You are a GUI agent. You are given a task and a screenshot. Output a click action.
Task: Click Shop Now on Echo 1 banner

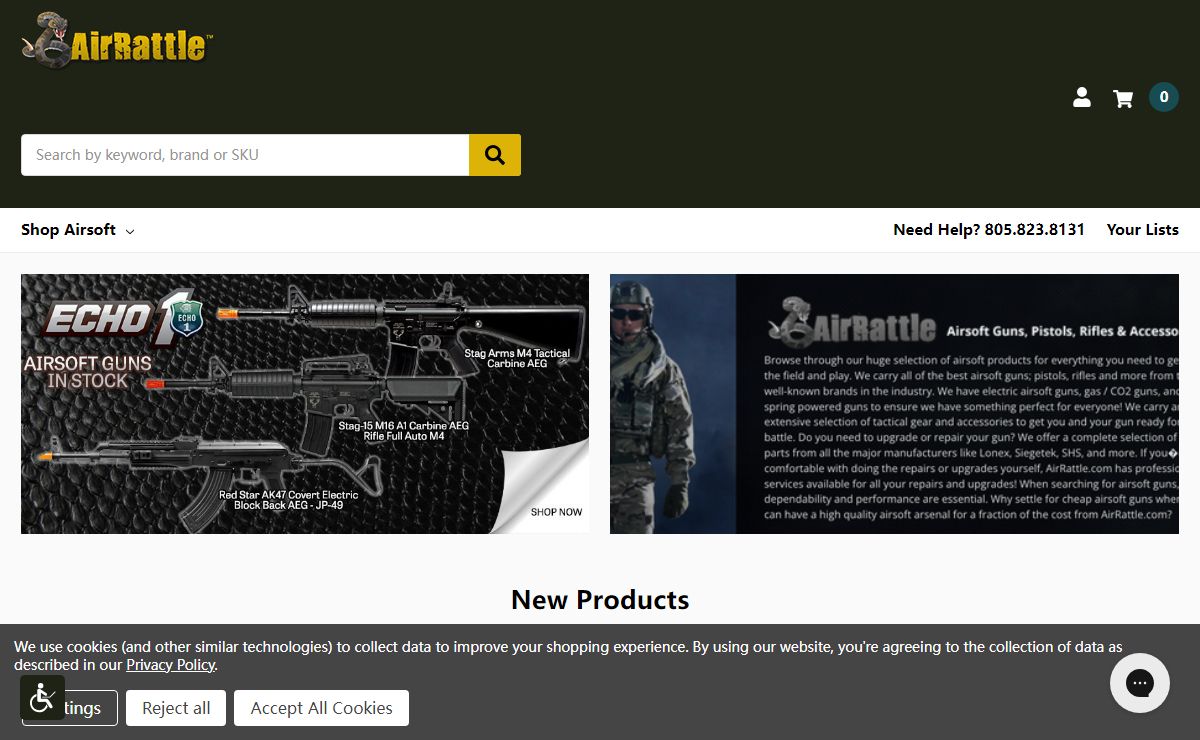coord(556,512)
